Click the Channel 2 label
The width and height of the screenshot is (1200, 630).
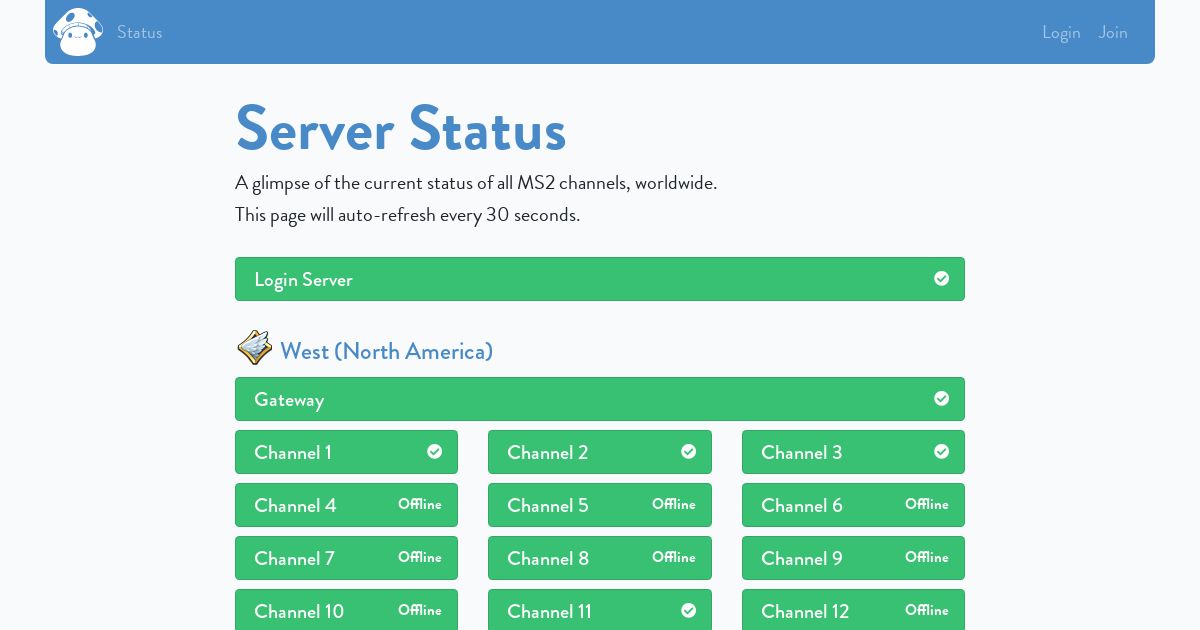[x=548, y=452]
